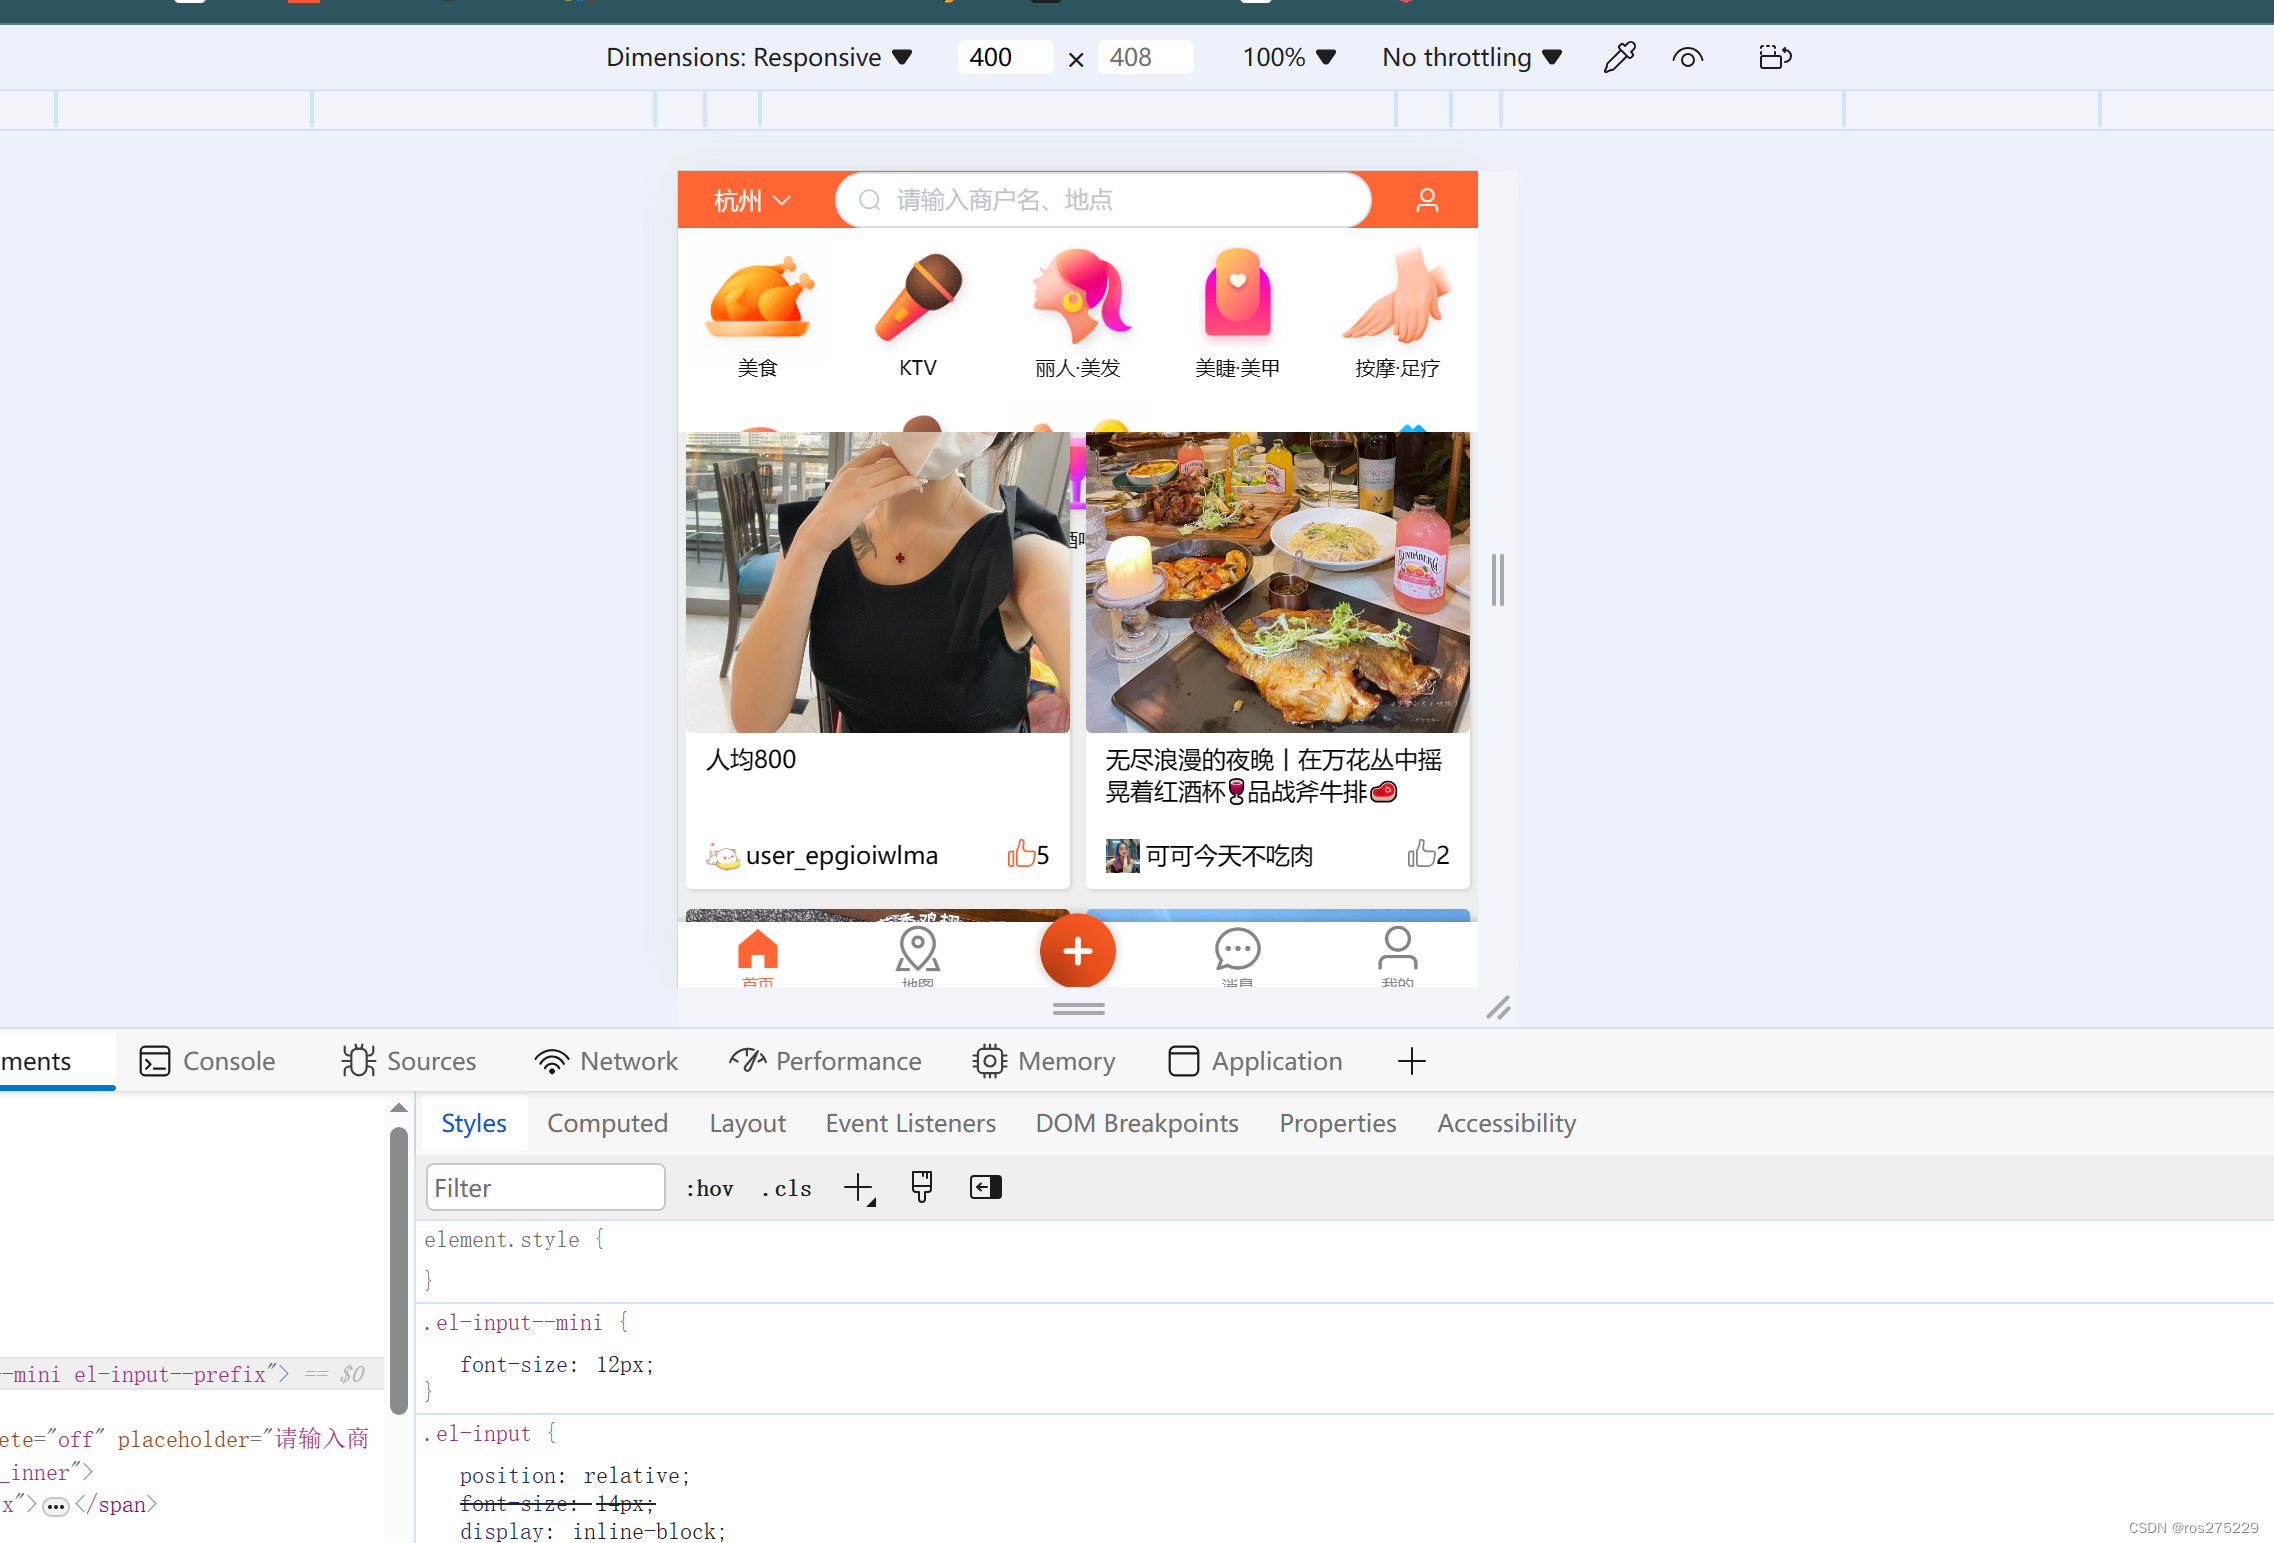Open the messages chat bubble icon

[x=1237, y=950]
